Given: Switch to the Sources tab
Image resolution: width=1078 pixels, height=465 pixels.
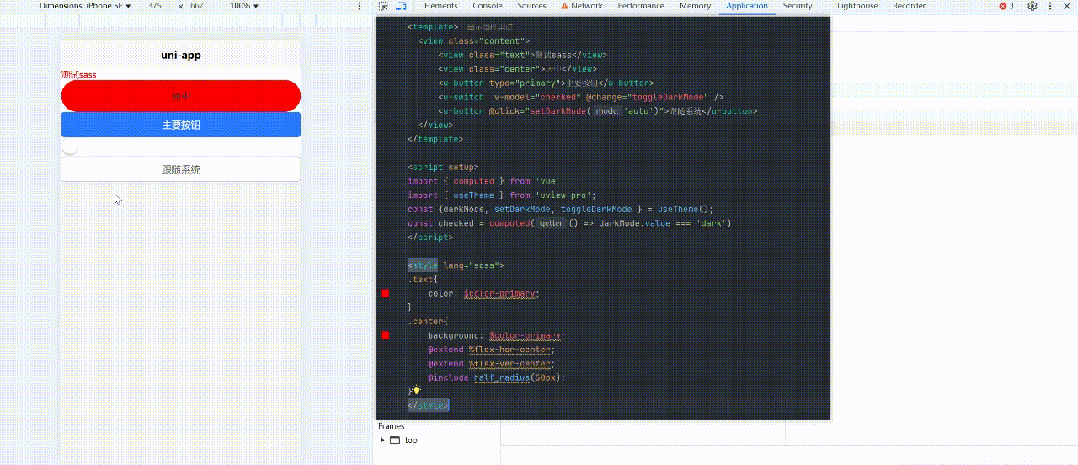Looking at the screenshot, I should pos(531,6).
